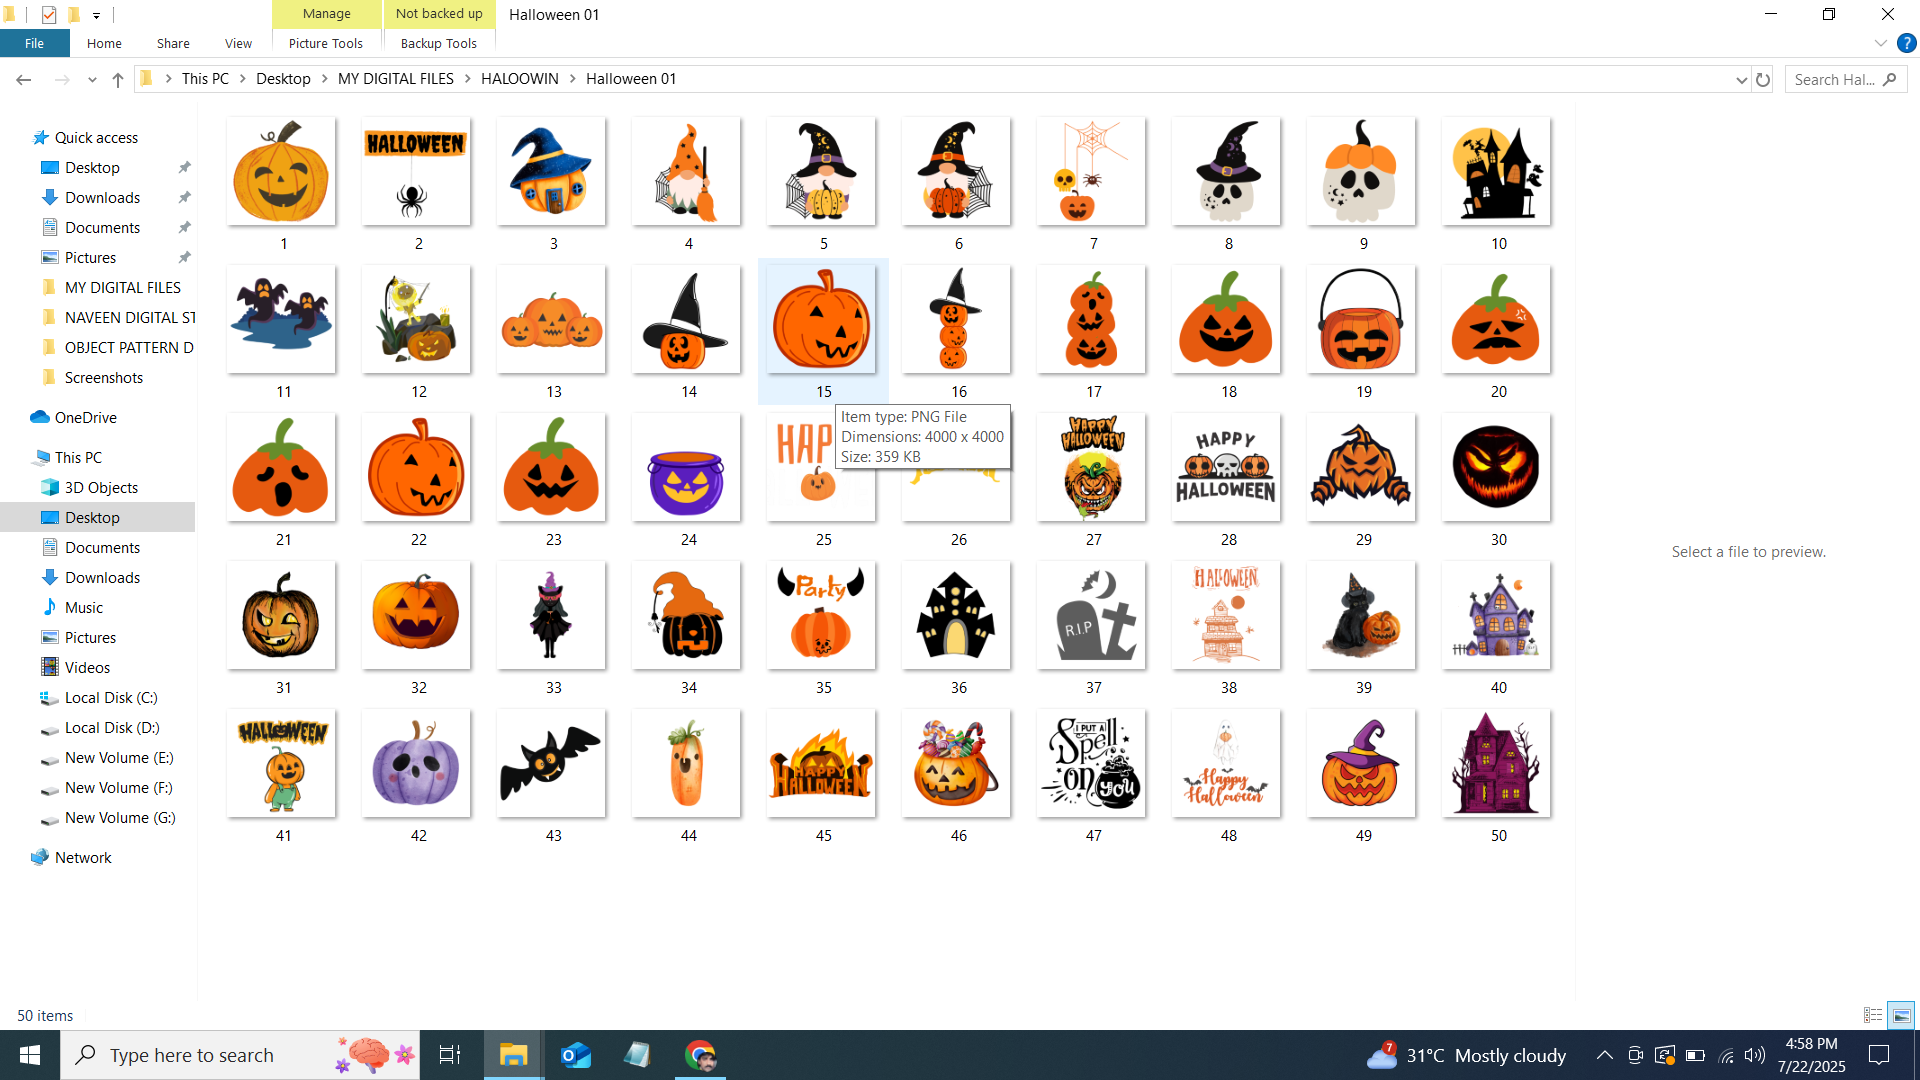1920x1080 pixels.
Task: Click the volume speaker tray icon
Action: tap(1755, 1055)
